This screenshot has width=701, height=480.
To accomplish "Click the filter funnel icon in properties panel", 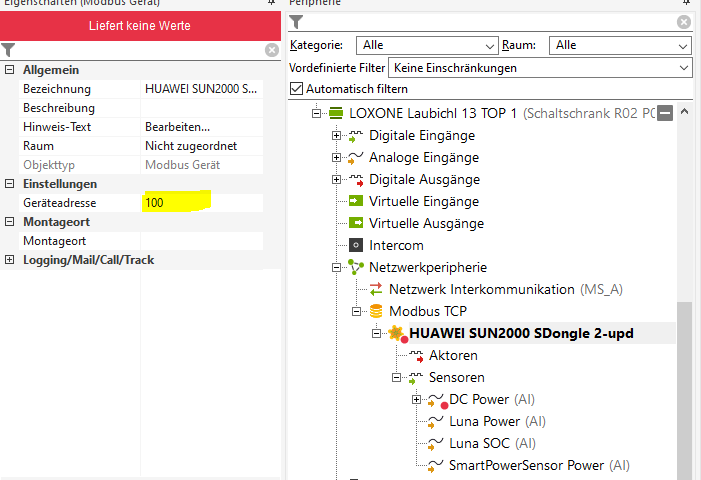I will pos(8,50).
